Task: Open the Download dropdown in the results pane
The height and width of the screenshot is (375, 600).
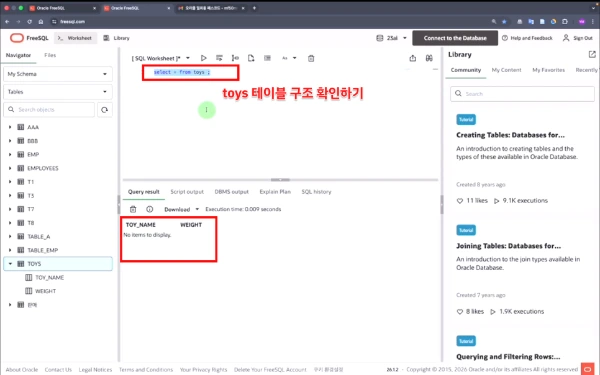Action: [182, 209]
